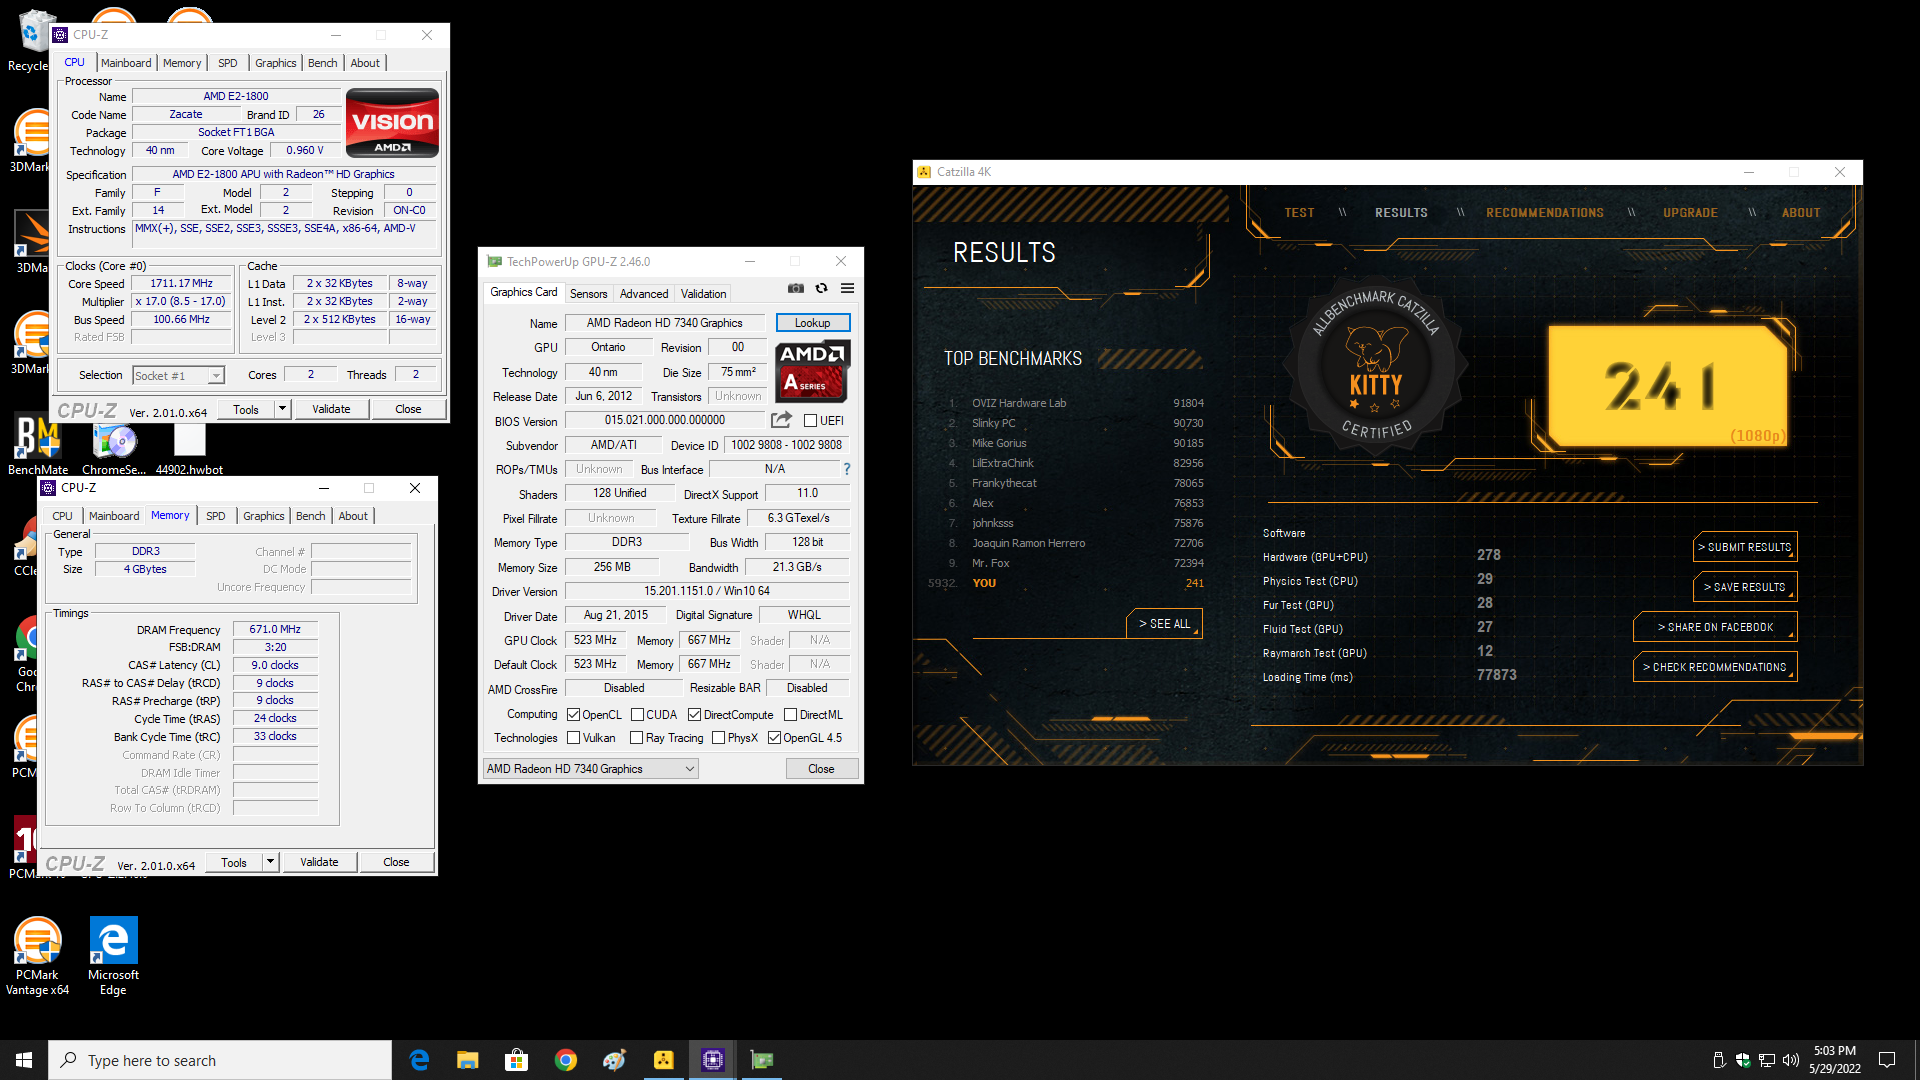Open the Tools dropdown arrow in Memory CPU-Z

tap(270, 861)
